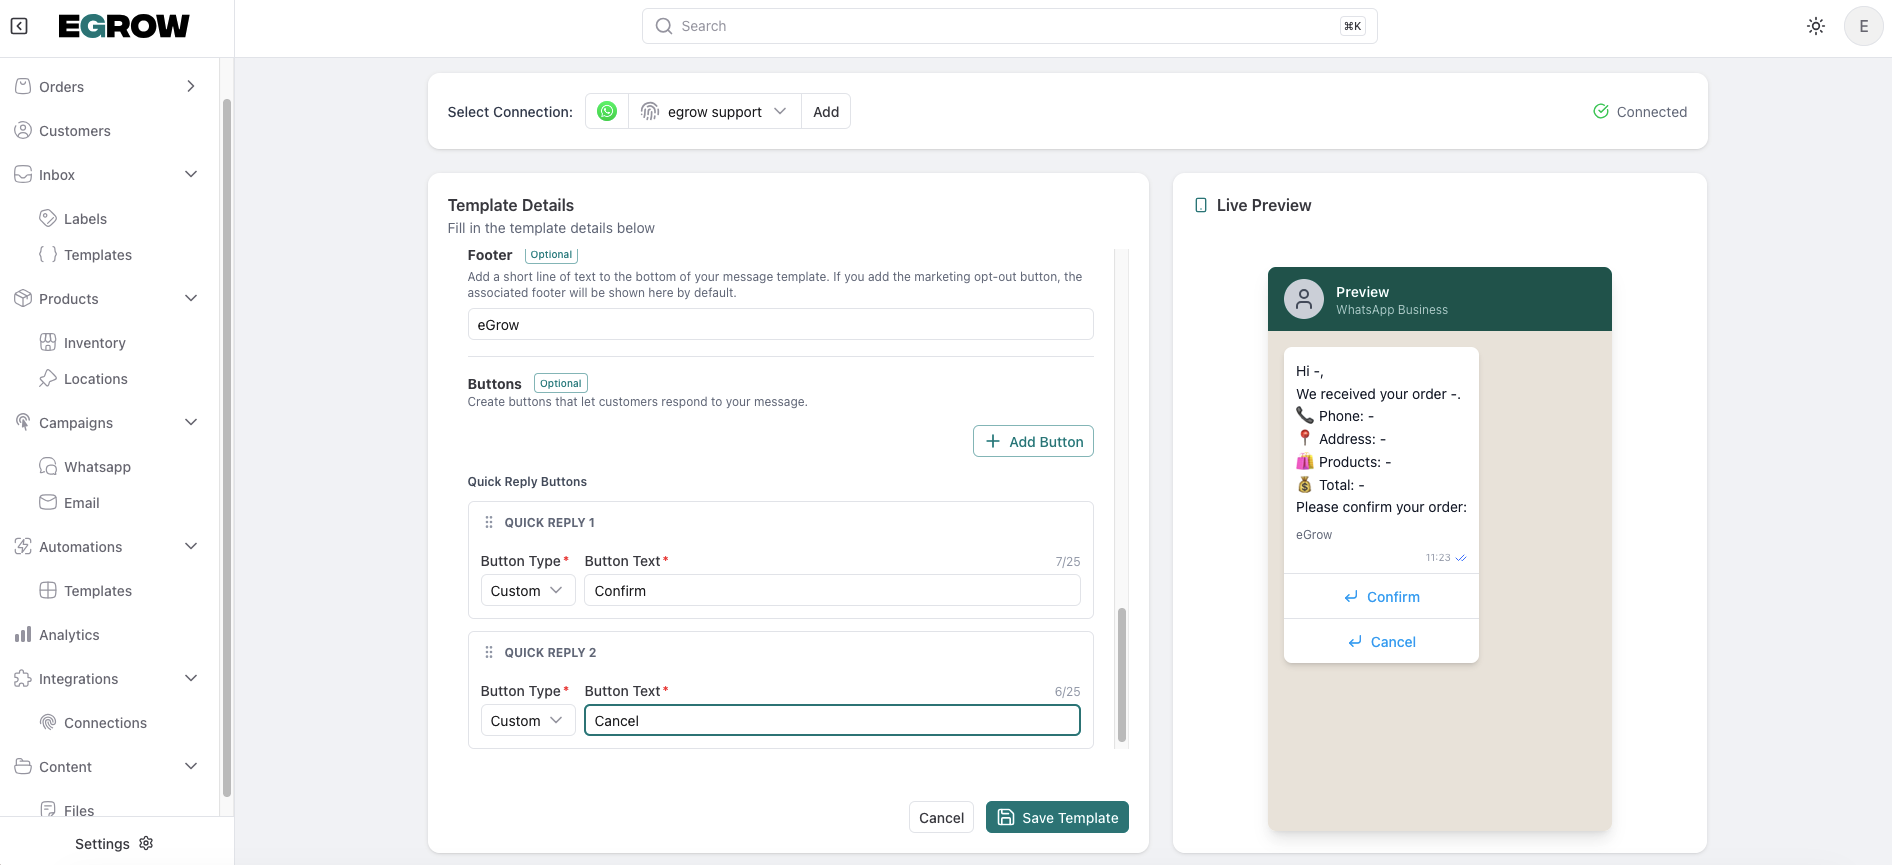Grab the Quick Reply 2 drag handle
This screenshot has width=1892, height=865.
[x=489, y=652]
